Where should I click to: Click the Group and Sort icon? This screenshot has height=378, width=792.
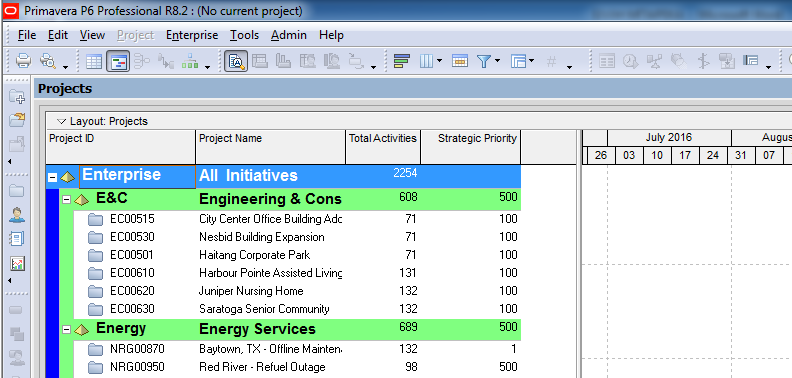coord(519,61)
